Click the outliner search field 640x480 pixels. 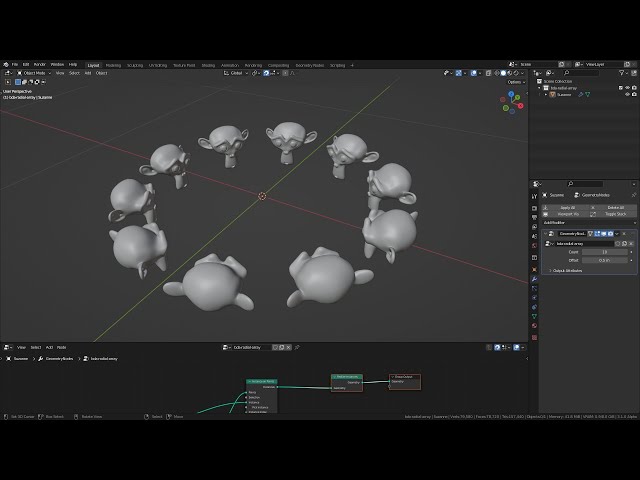click(581, 73)
